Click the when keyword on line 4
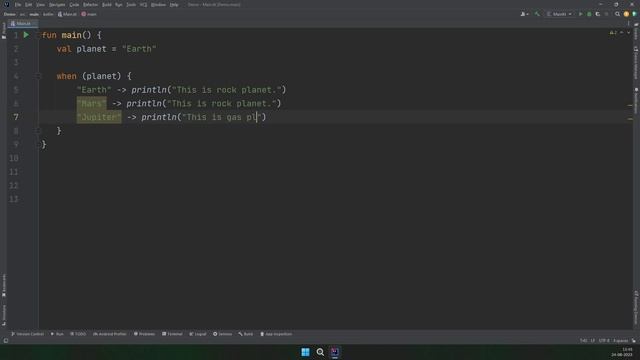The width and height of the screenshot is (640, 360). pyautogui.click(x=67, y=76)
